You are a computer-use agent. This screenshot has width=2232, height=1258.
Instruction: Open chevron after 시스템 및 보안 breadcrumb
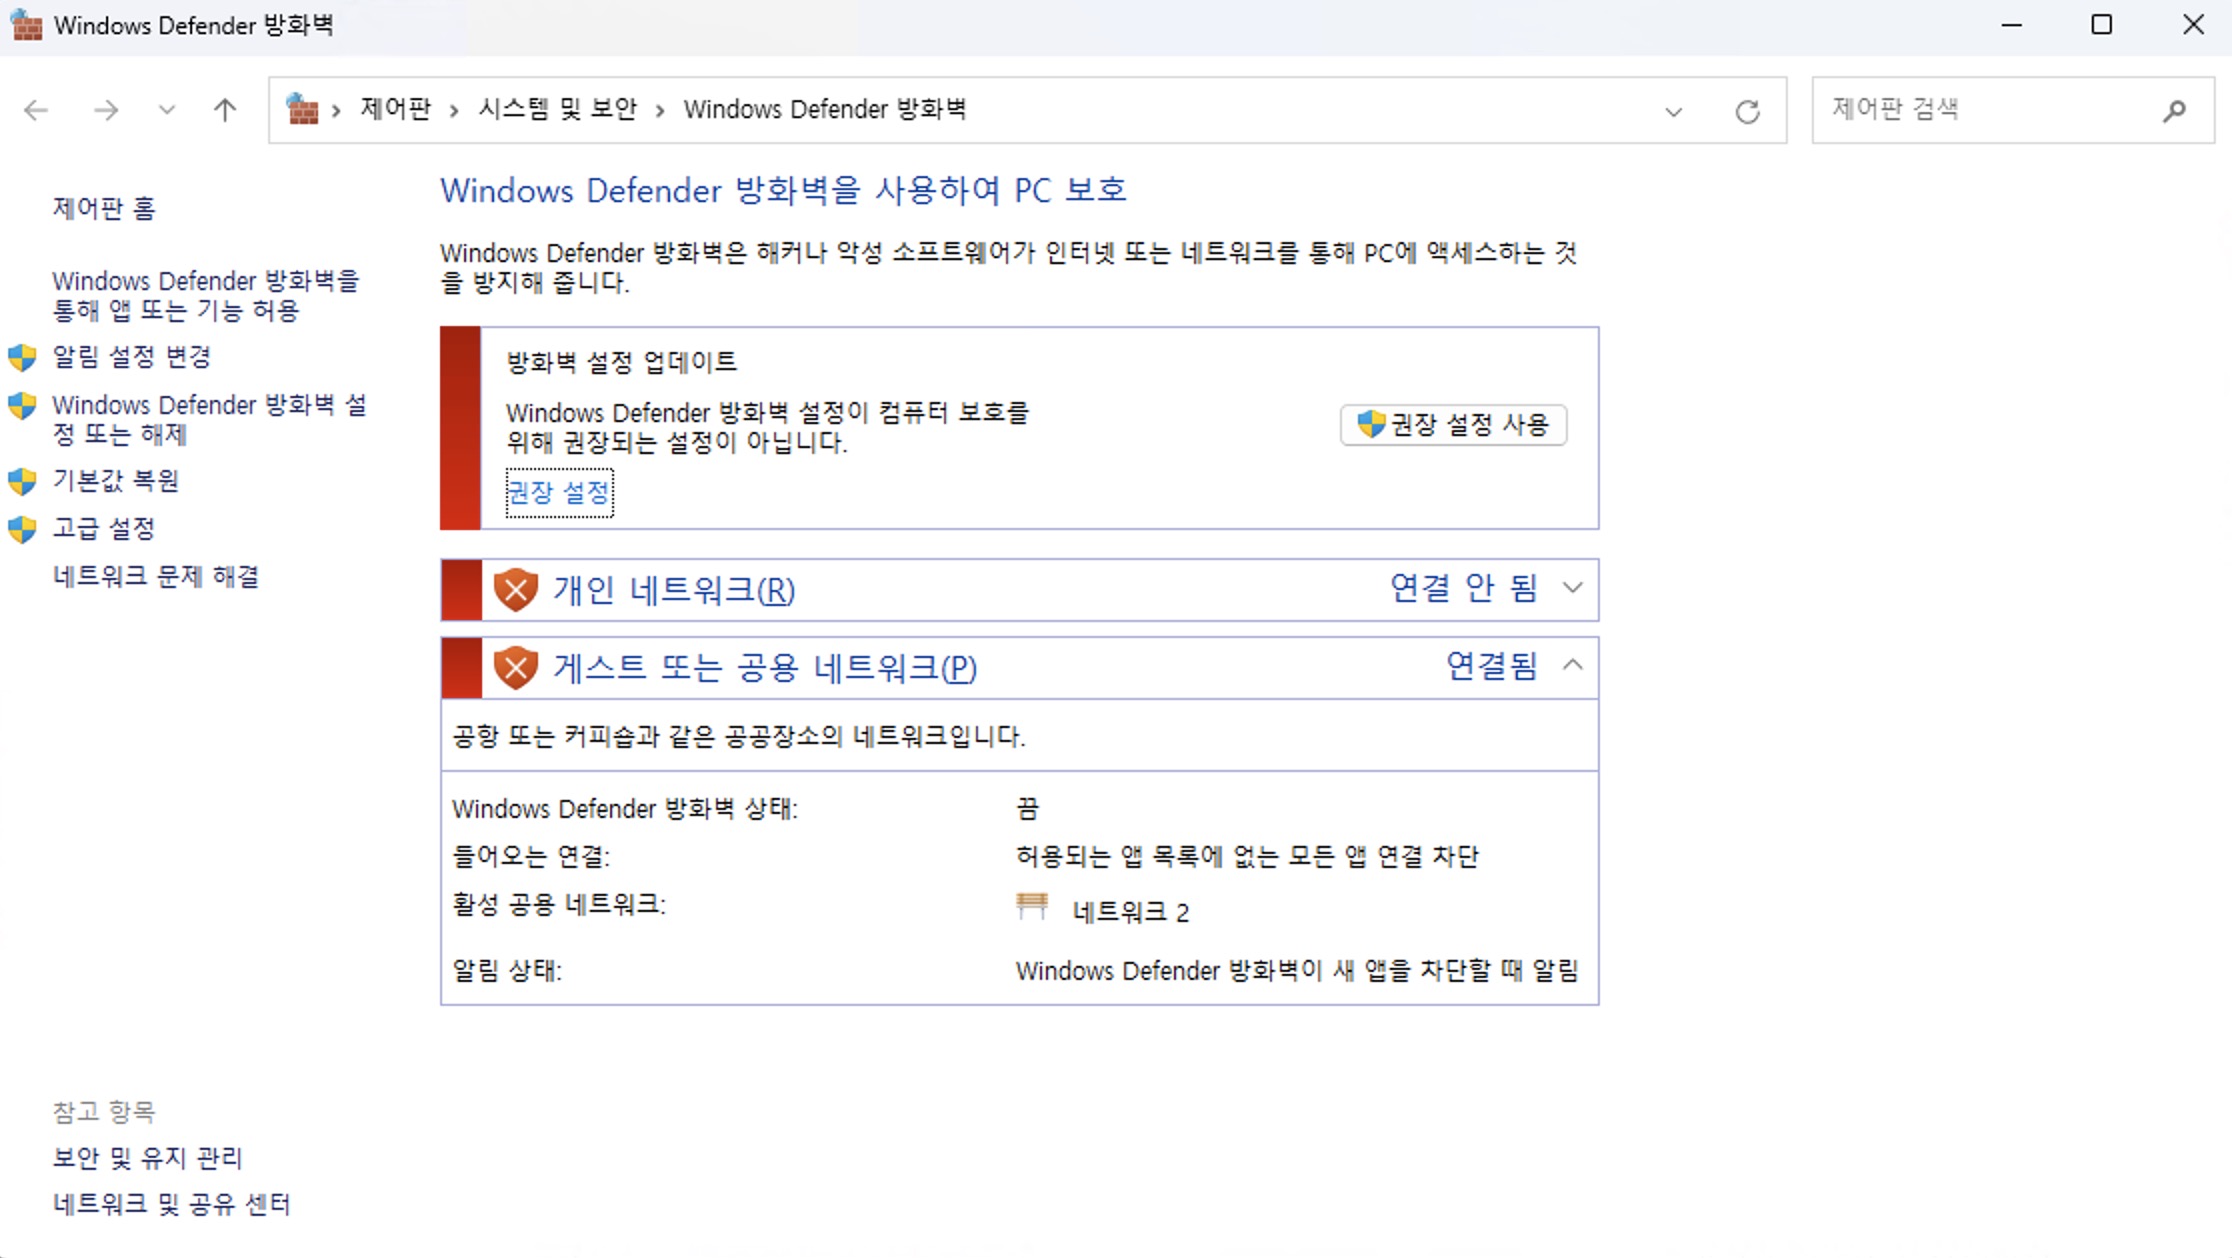660,110
